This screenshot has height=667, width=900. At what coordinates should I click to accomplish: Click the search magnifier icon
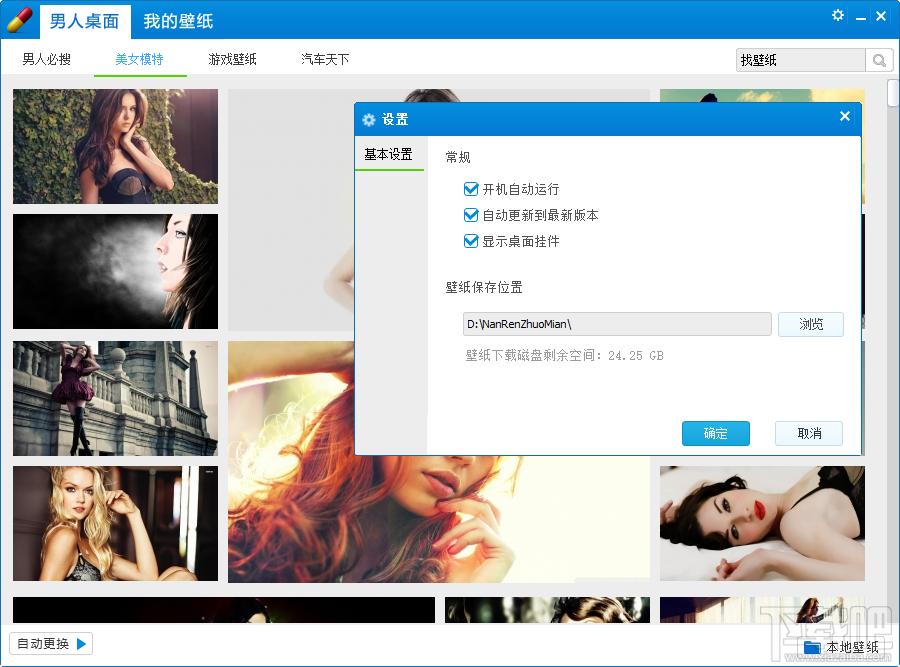(x=879, y=61)
